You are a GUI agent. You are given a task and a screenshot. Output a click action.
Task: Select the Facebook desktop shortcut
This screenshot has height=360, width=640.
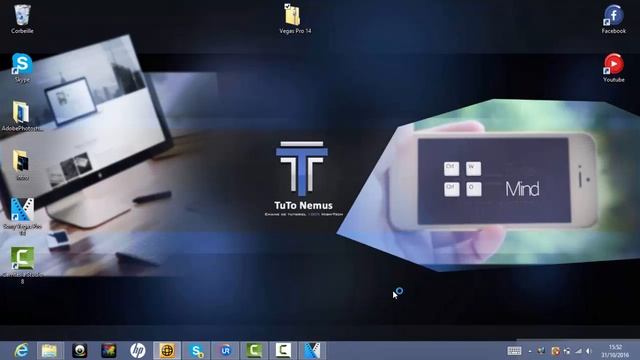coord(613,19)
